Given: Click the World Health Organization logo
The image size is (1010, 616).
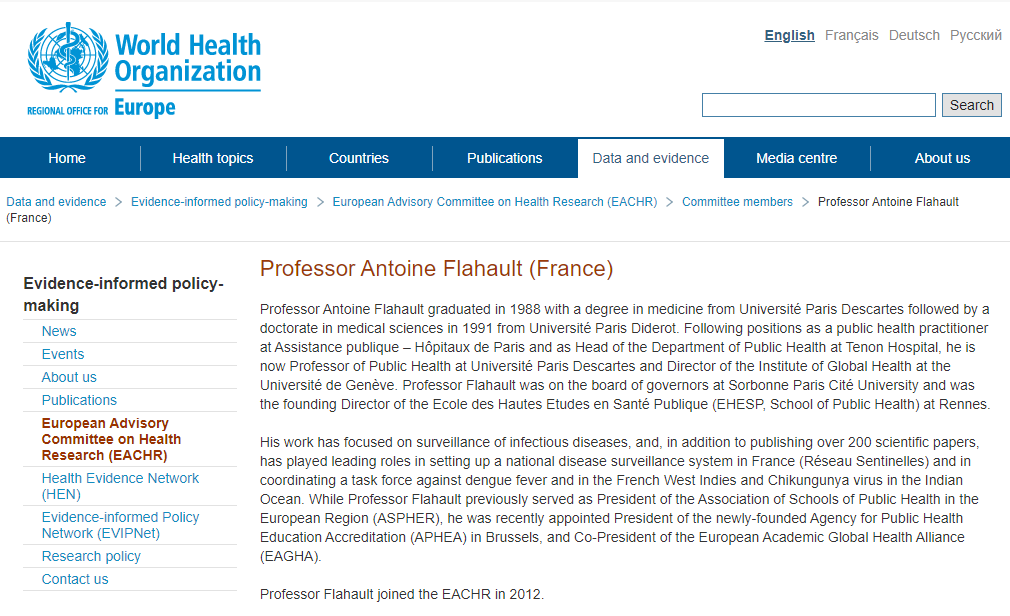Looking at the screenshot, I should (x=144, y=70).
